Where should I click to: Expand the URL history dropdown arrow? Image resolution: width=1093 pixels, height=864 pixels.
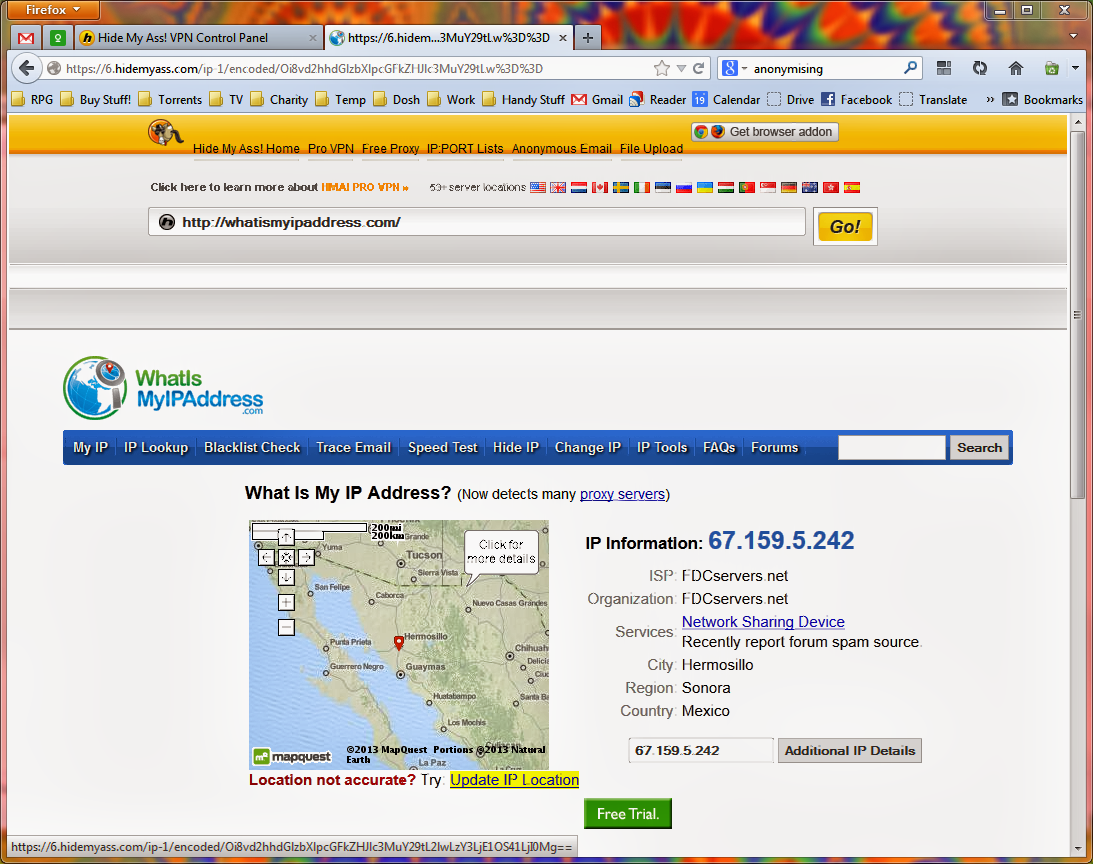pyautogui.click(x=681, y=68)
